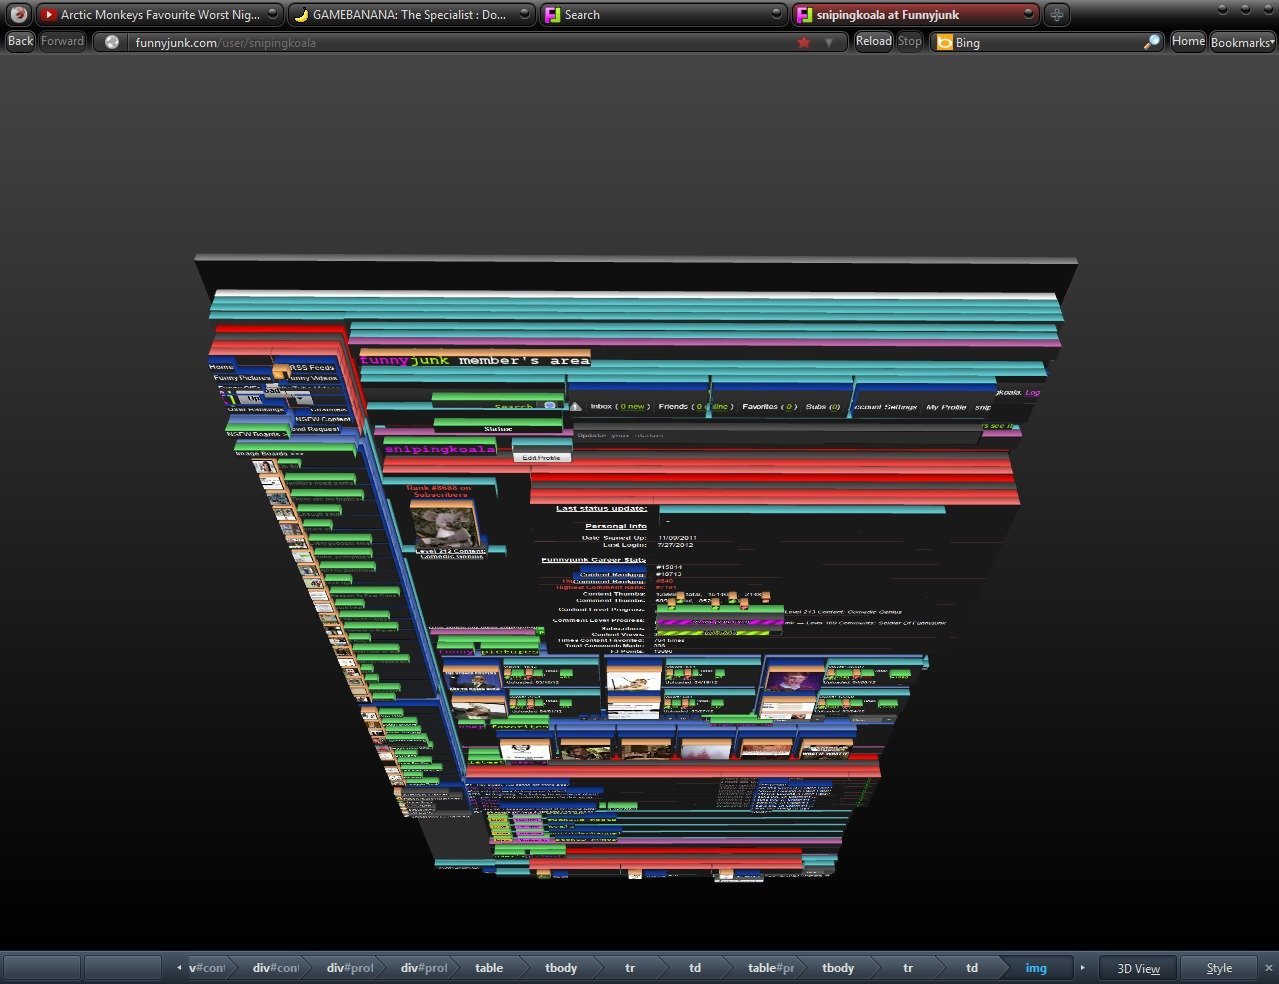Open a new tab with plus button
Screen dimensions: 1279x984
[1056, 14]
